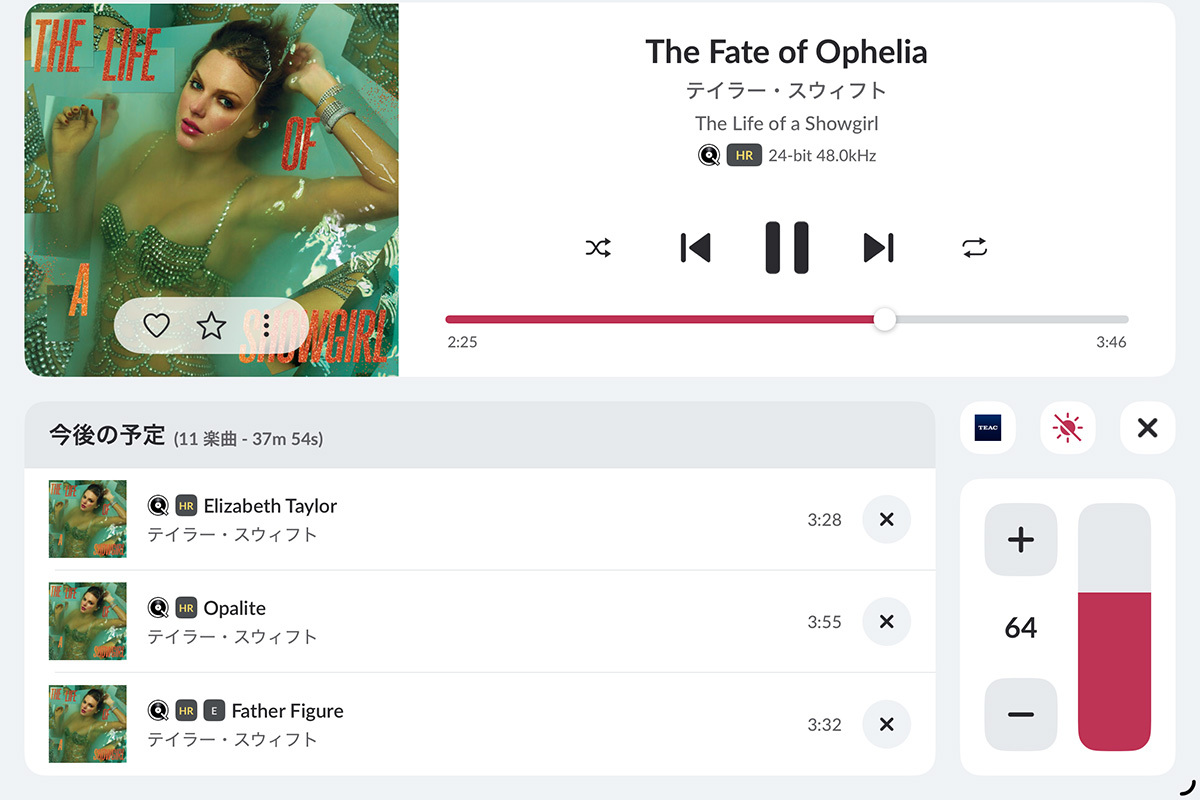The image size is (1200, 800).
Task: Remove Father Figure from the queue
Action: coord(886,725)
